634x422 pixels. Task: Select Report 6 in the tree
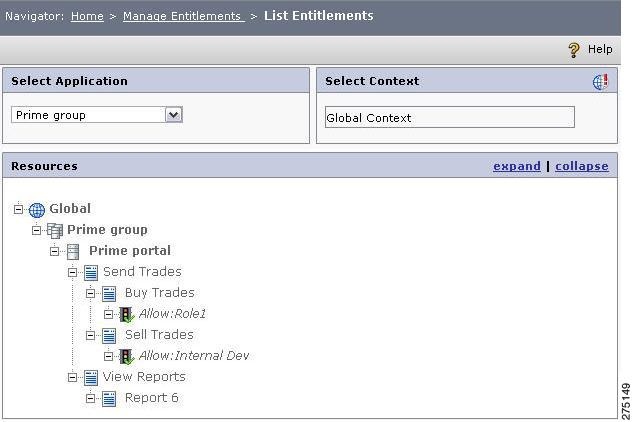click(x=152, y=398)
